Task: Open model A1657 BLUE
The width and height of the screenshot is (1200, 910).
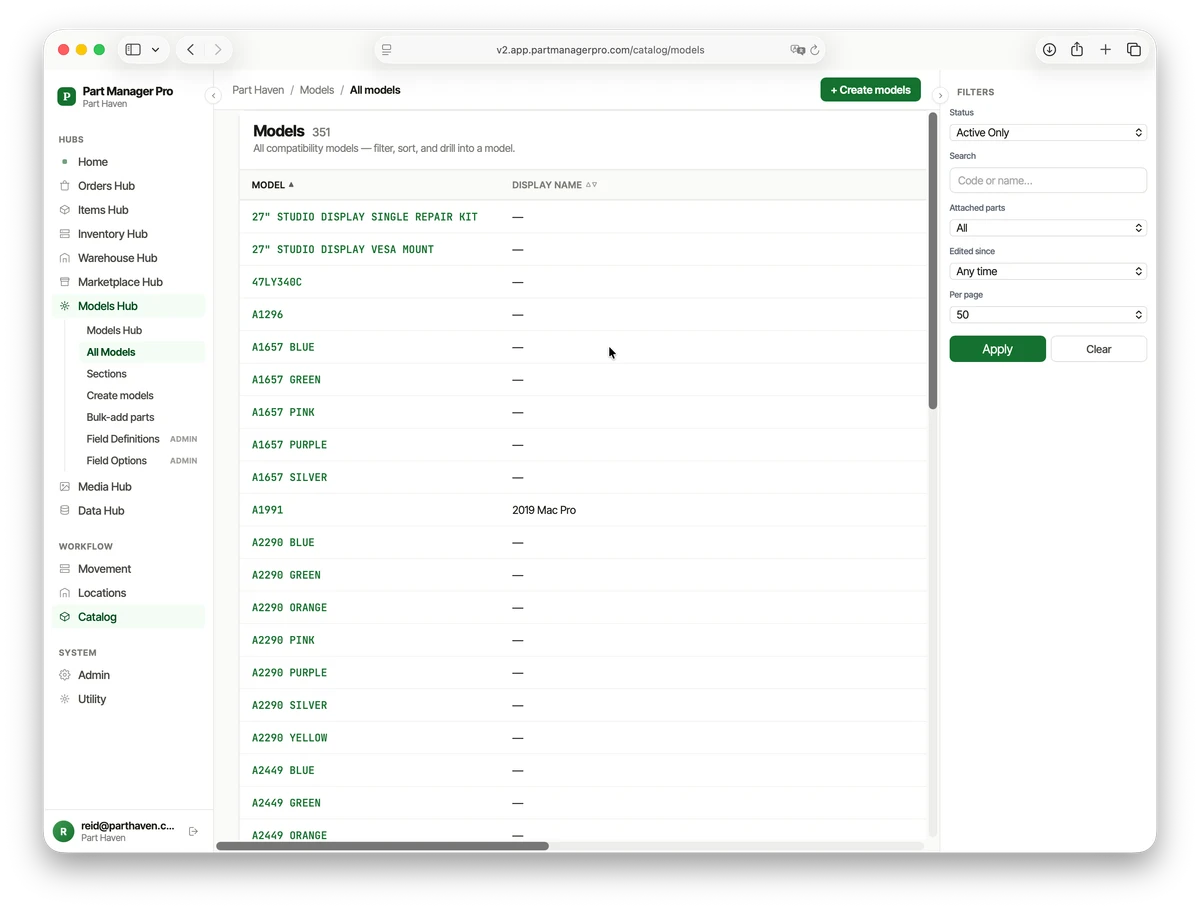Action: (x=283, y=347)
